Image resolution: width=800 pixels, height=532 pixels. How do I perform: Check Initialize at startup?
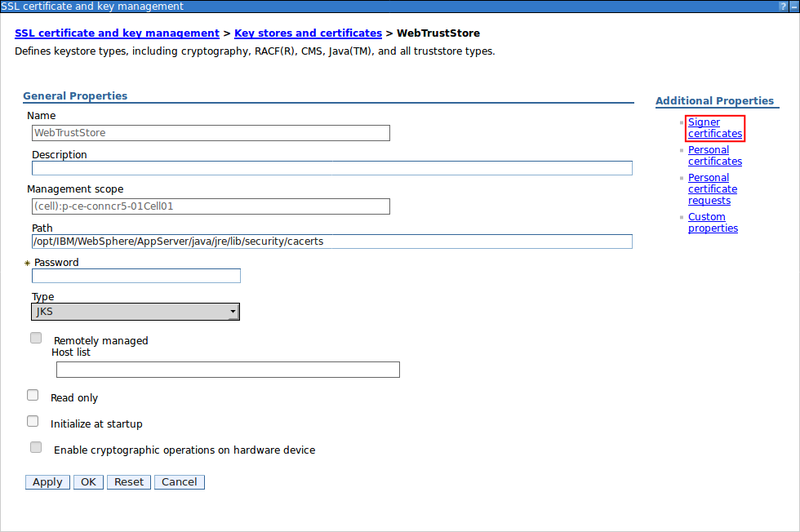[33, 421]
